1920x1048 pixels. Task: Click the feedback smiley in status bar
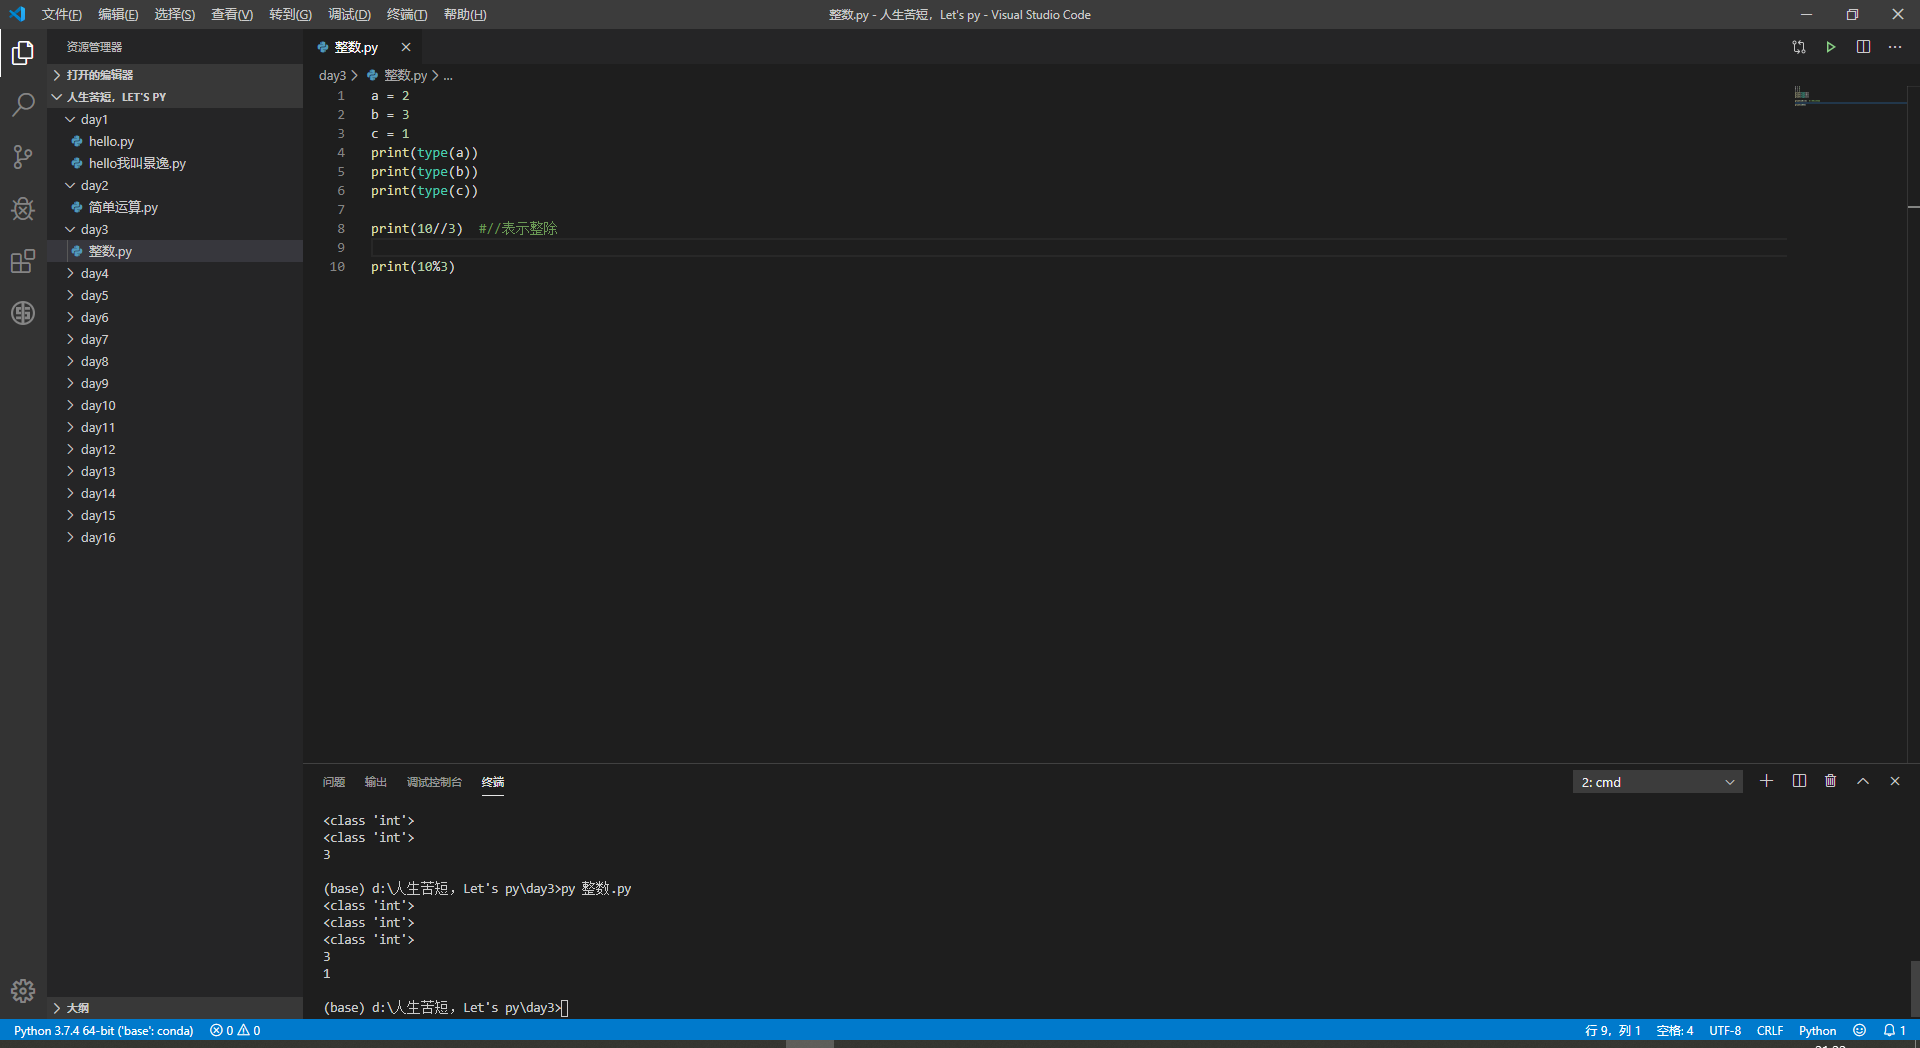click(1859, 1030)
